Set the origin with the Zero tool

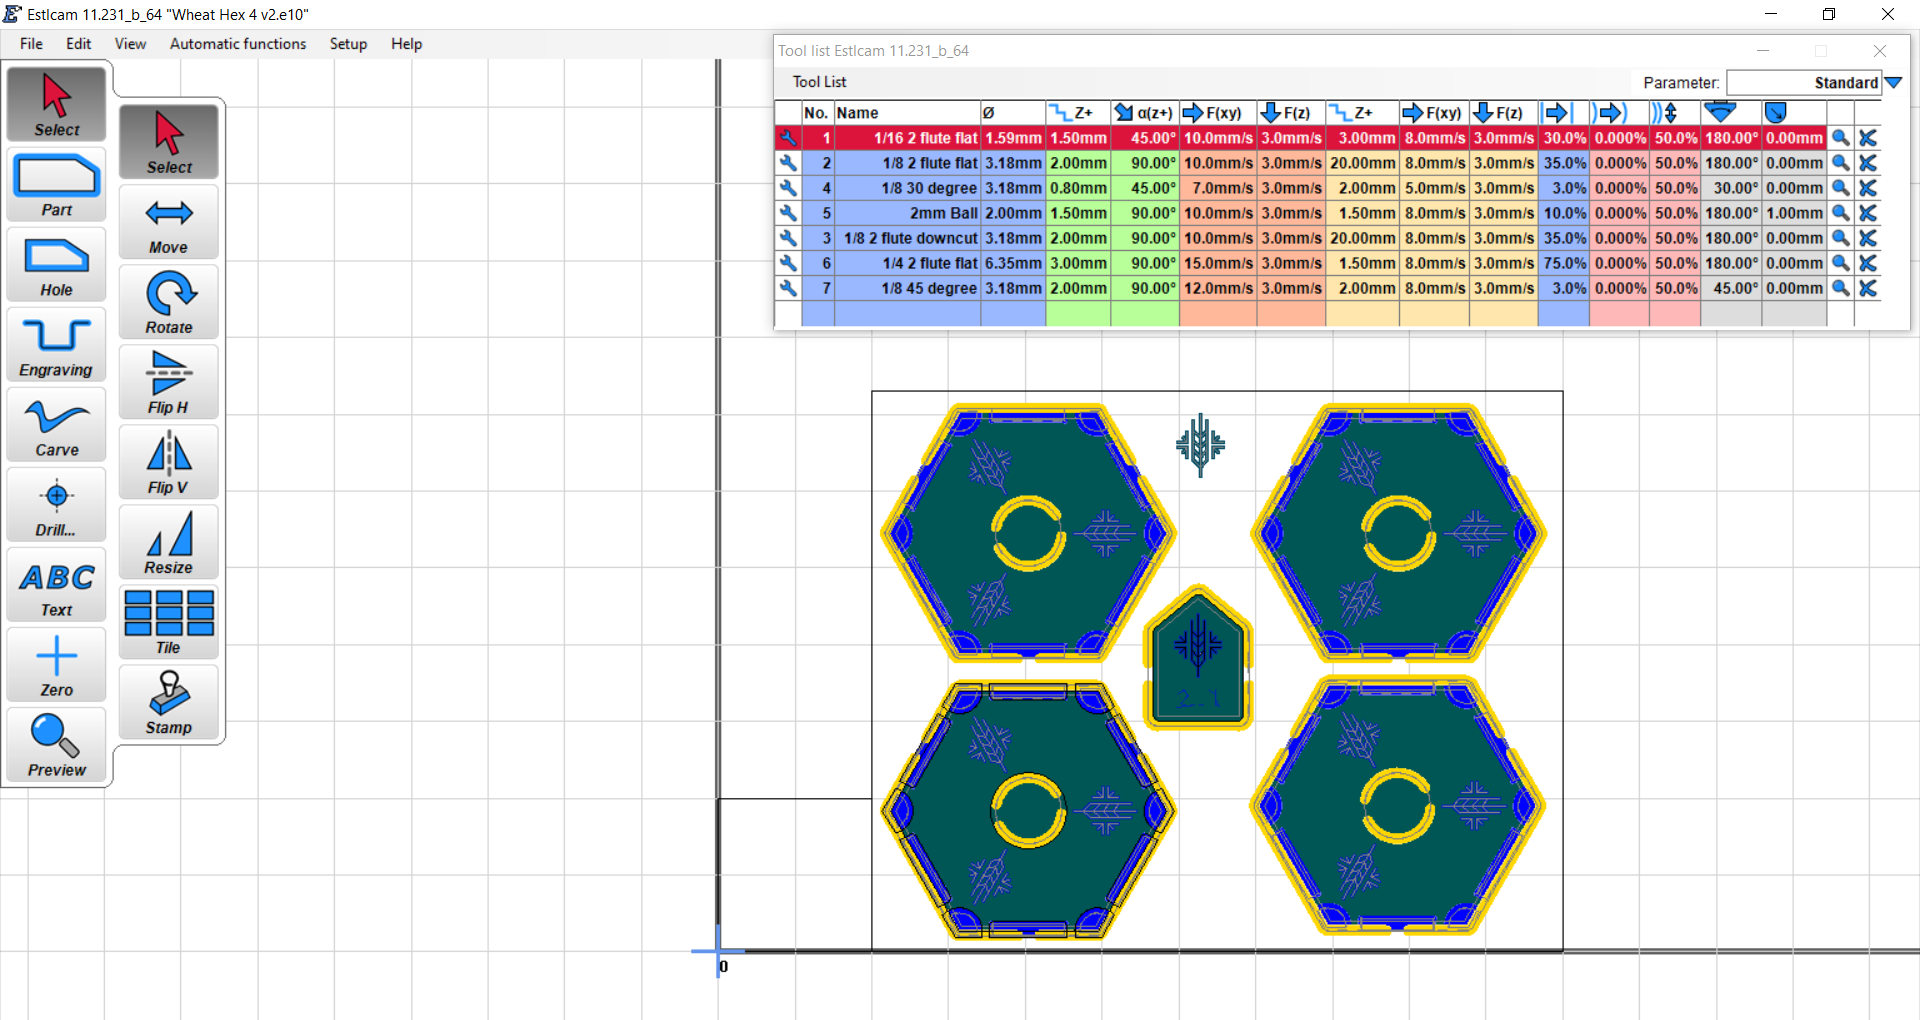click(x=57, y=665)
